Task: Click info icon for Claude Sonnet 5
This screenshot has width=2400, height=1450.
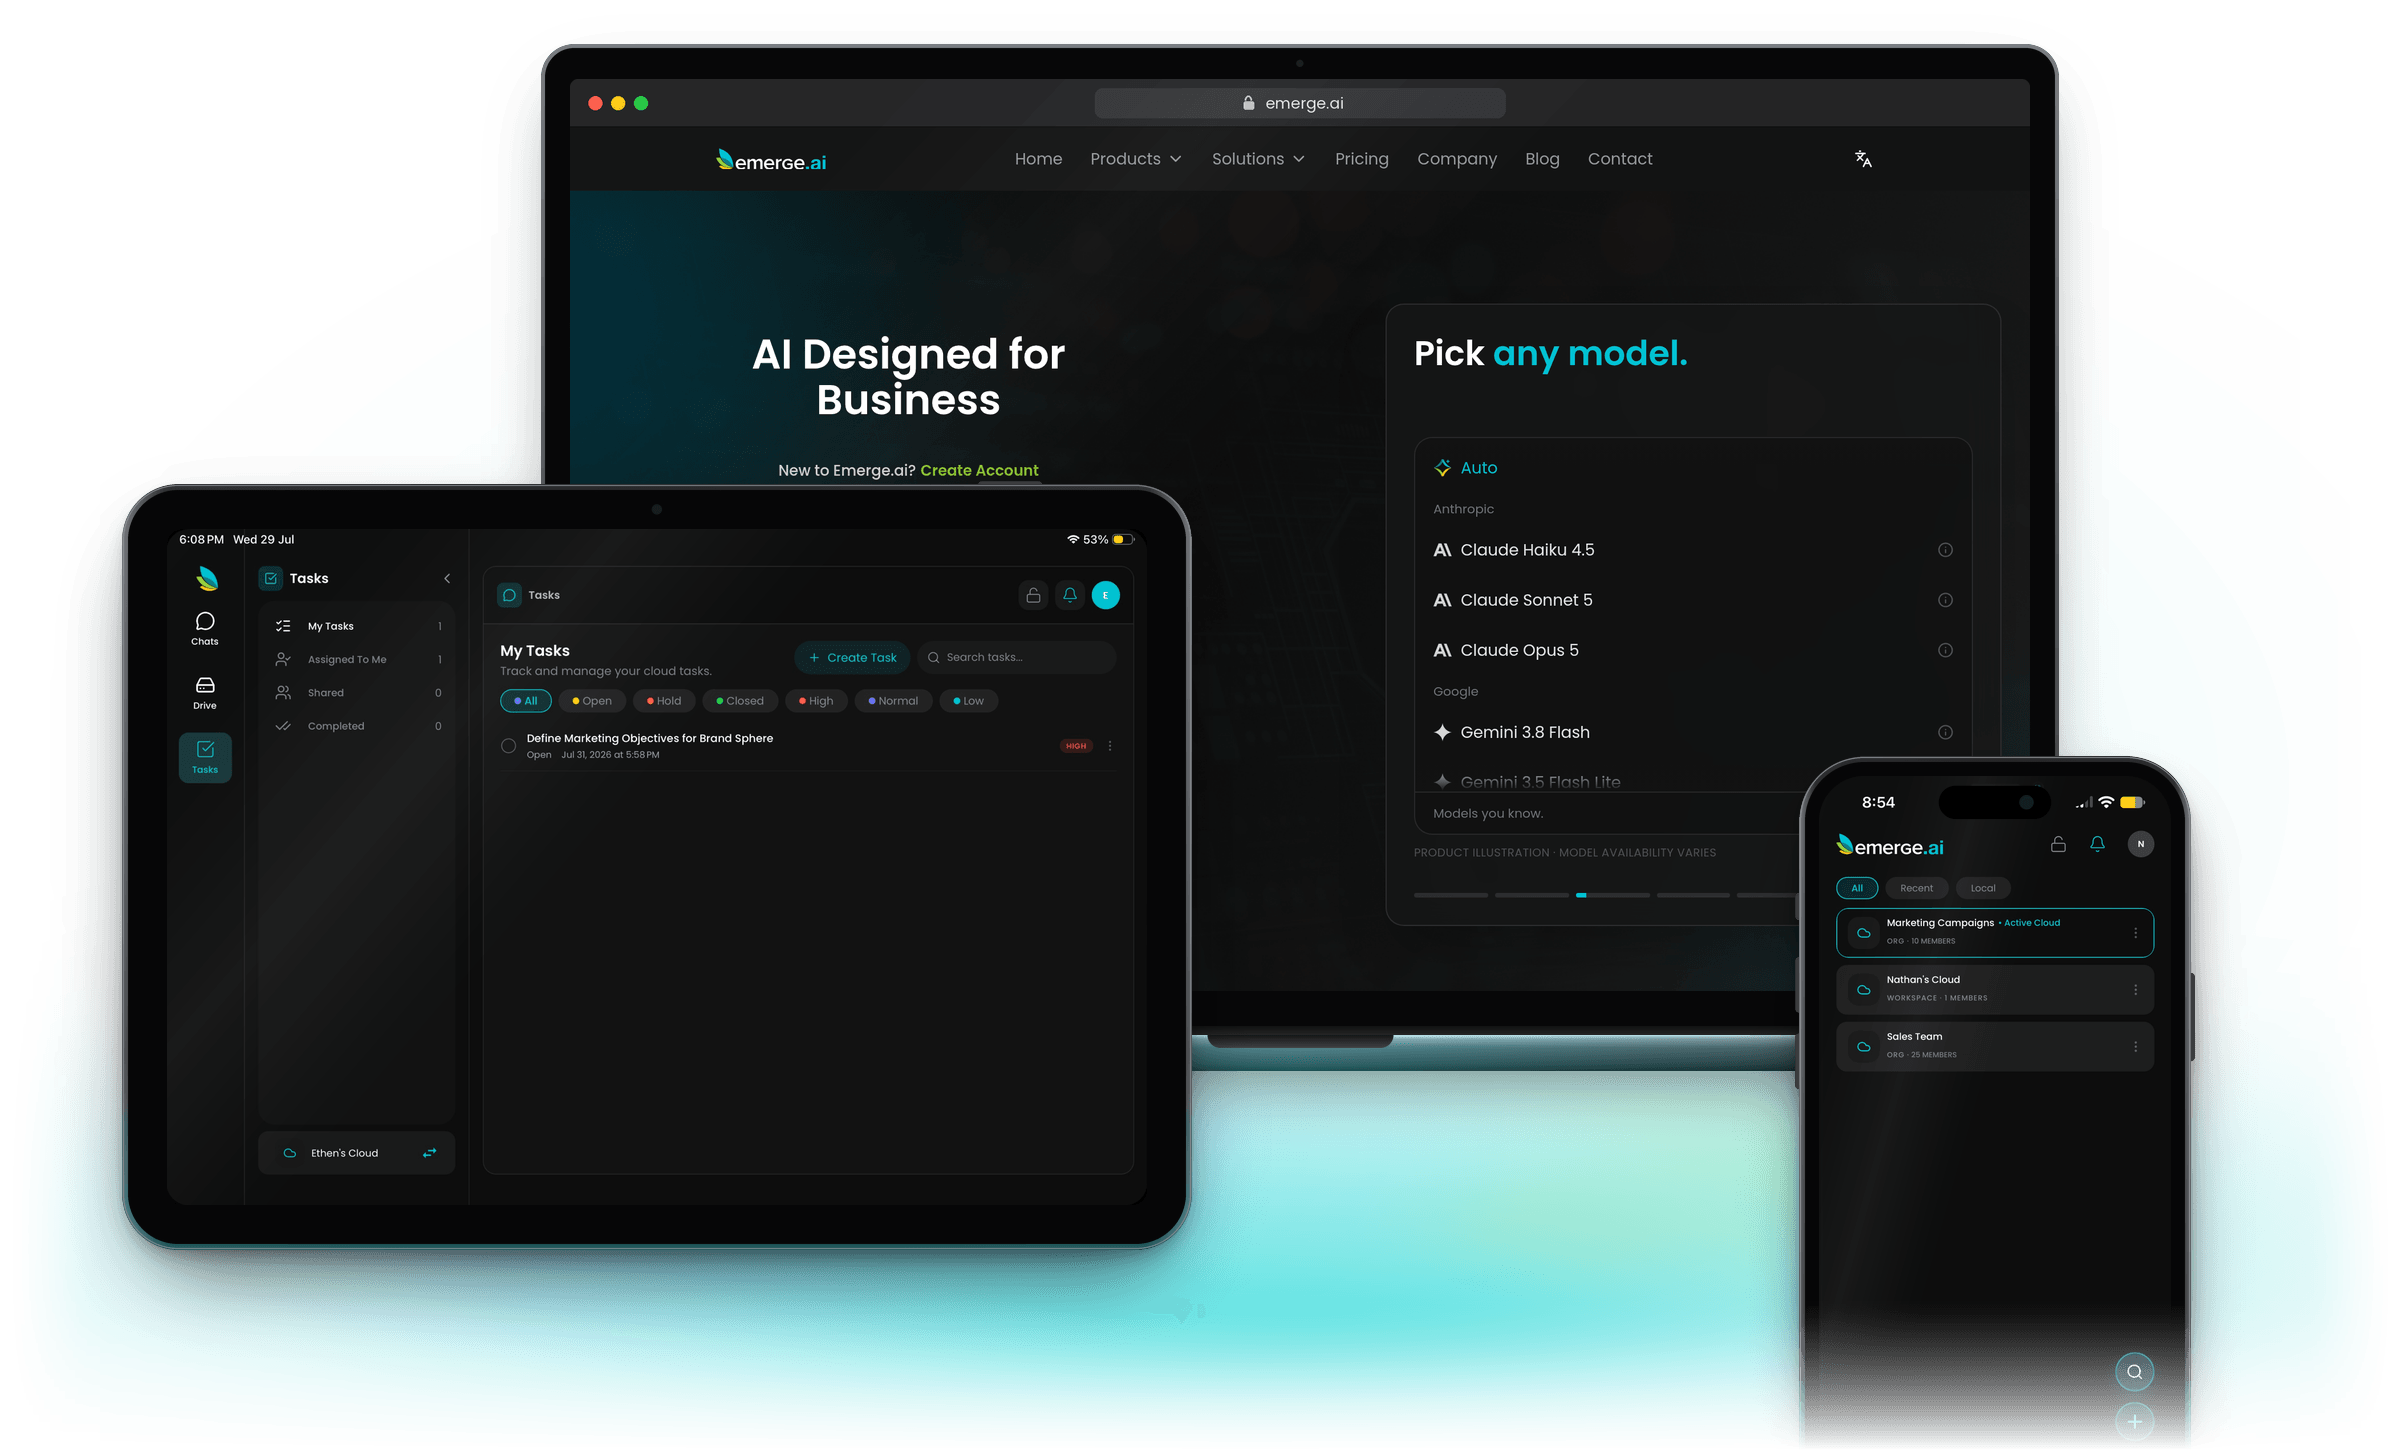Action: (1945, 600)
